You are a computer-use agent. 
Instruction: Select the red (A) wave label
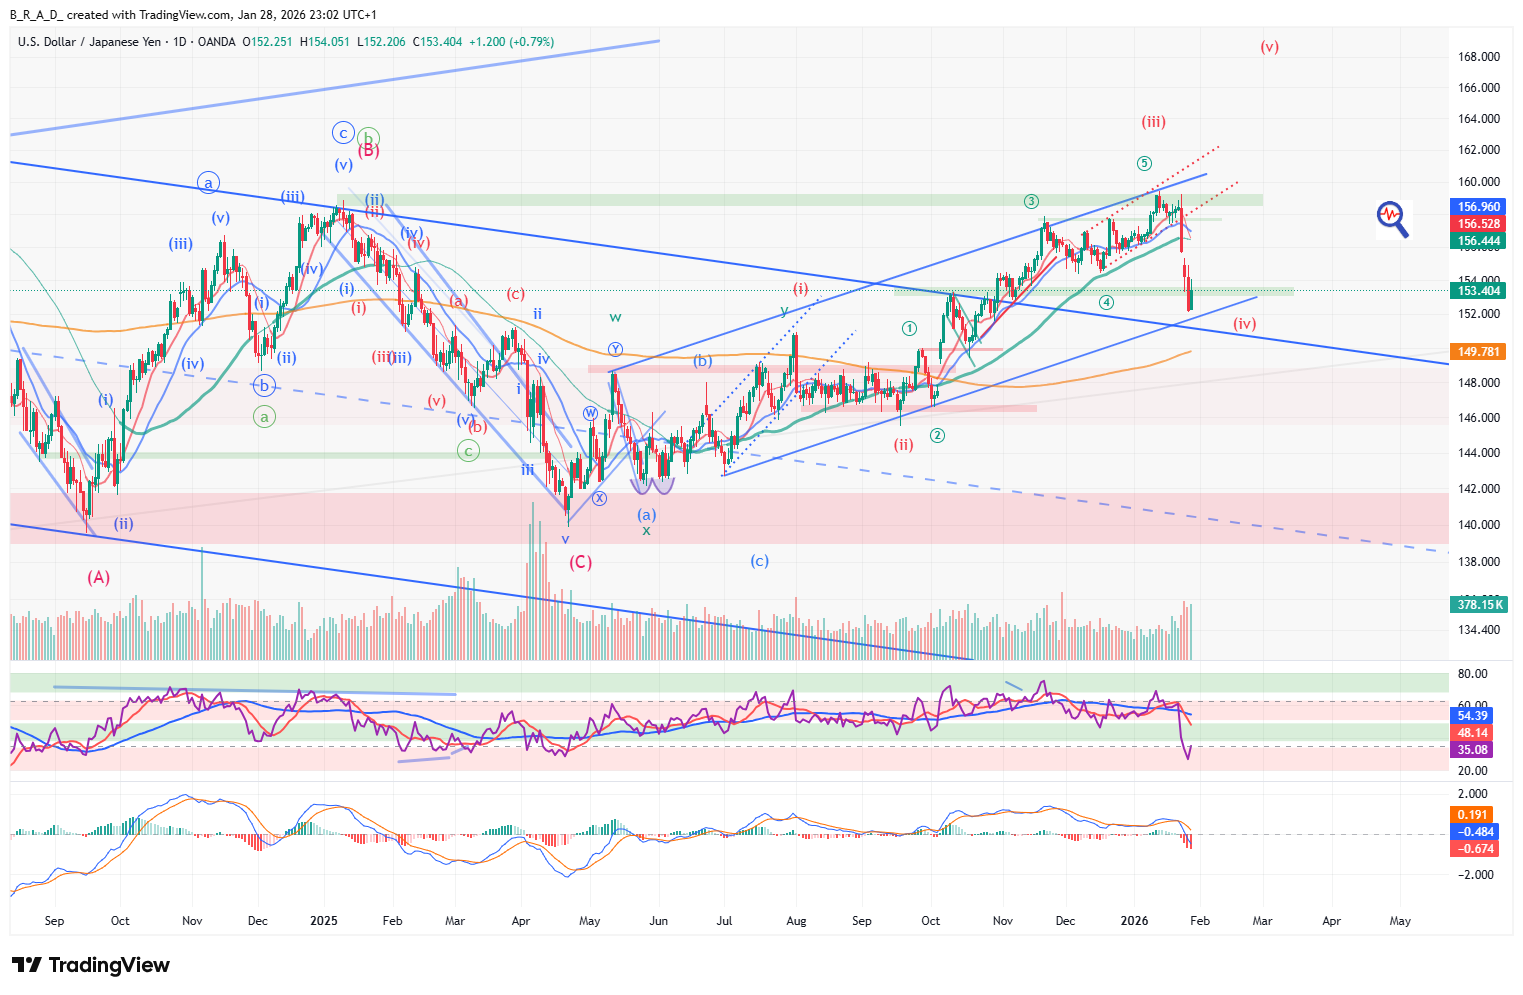tap(98, 577)
